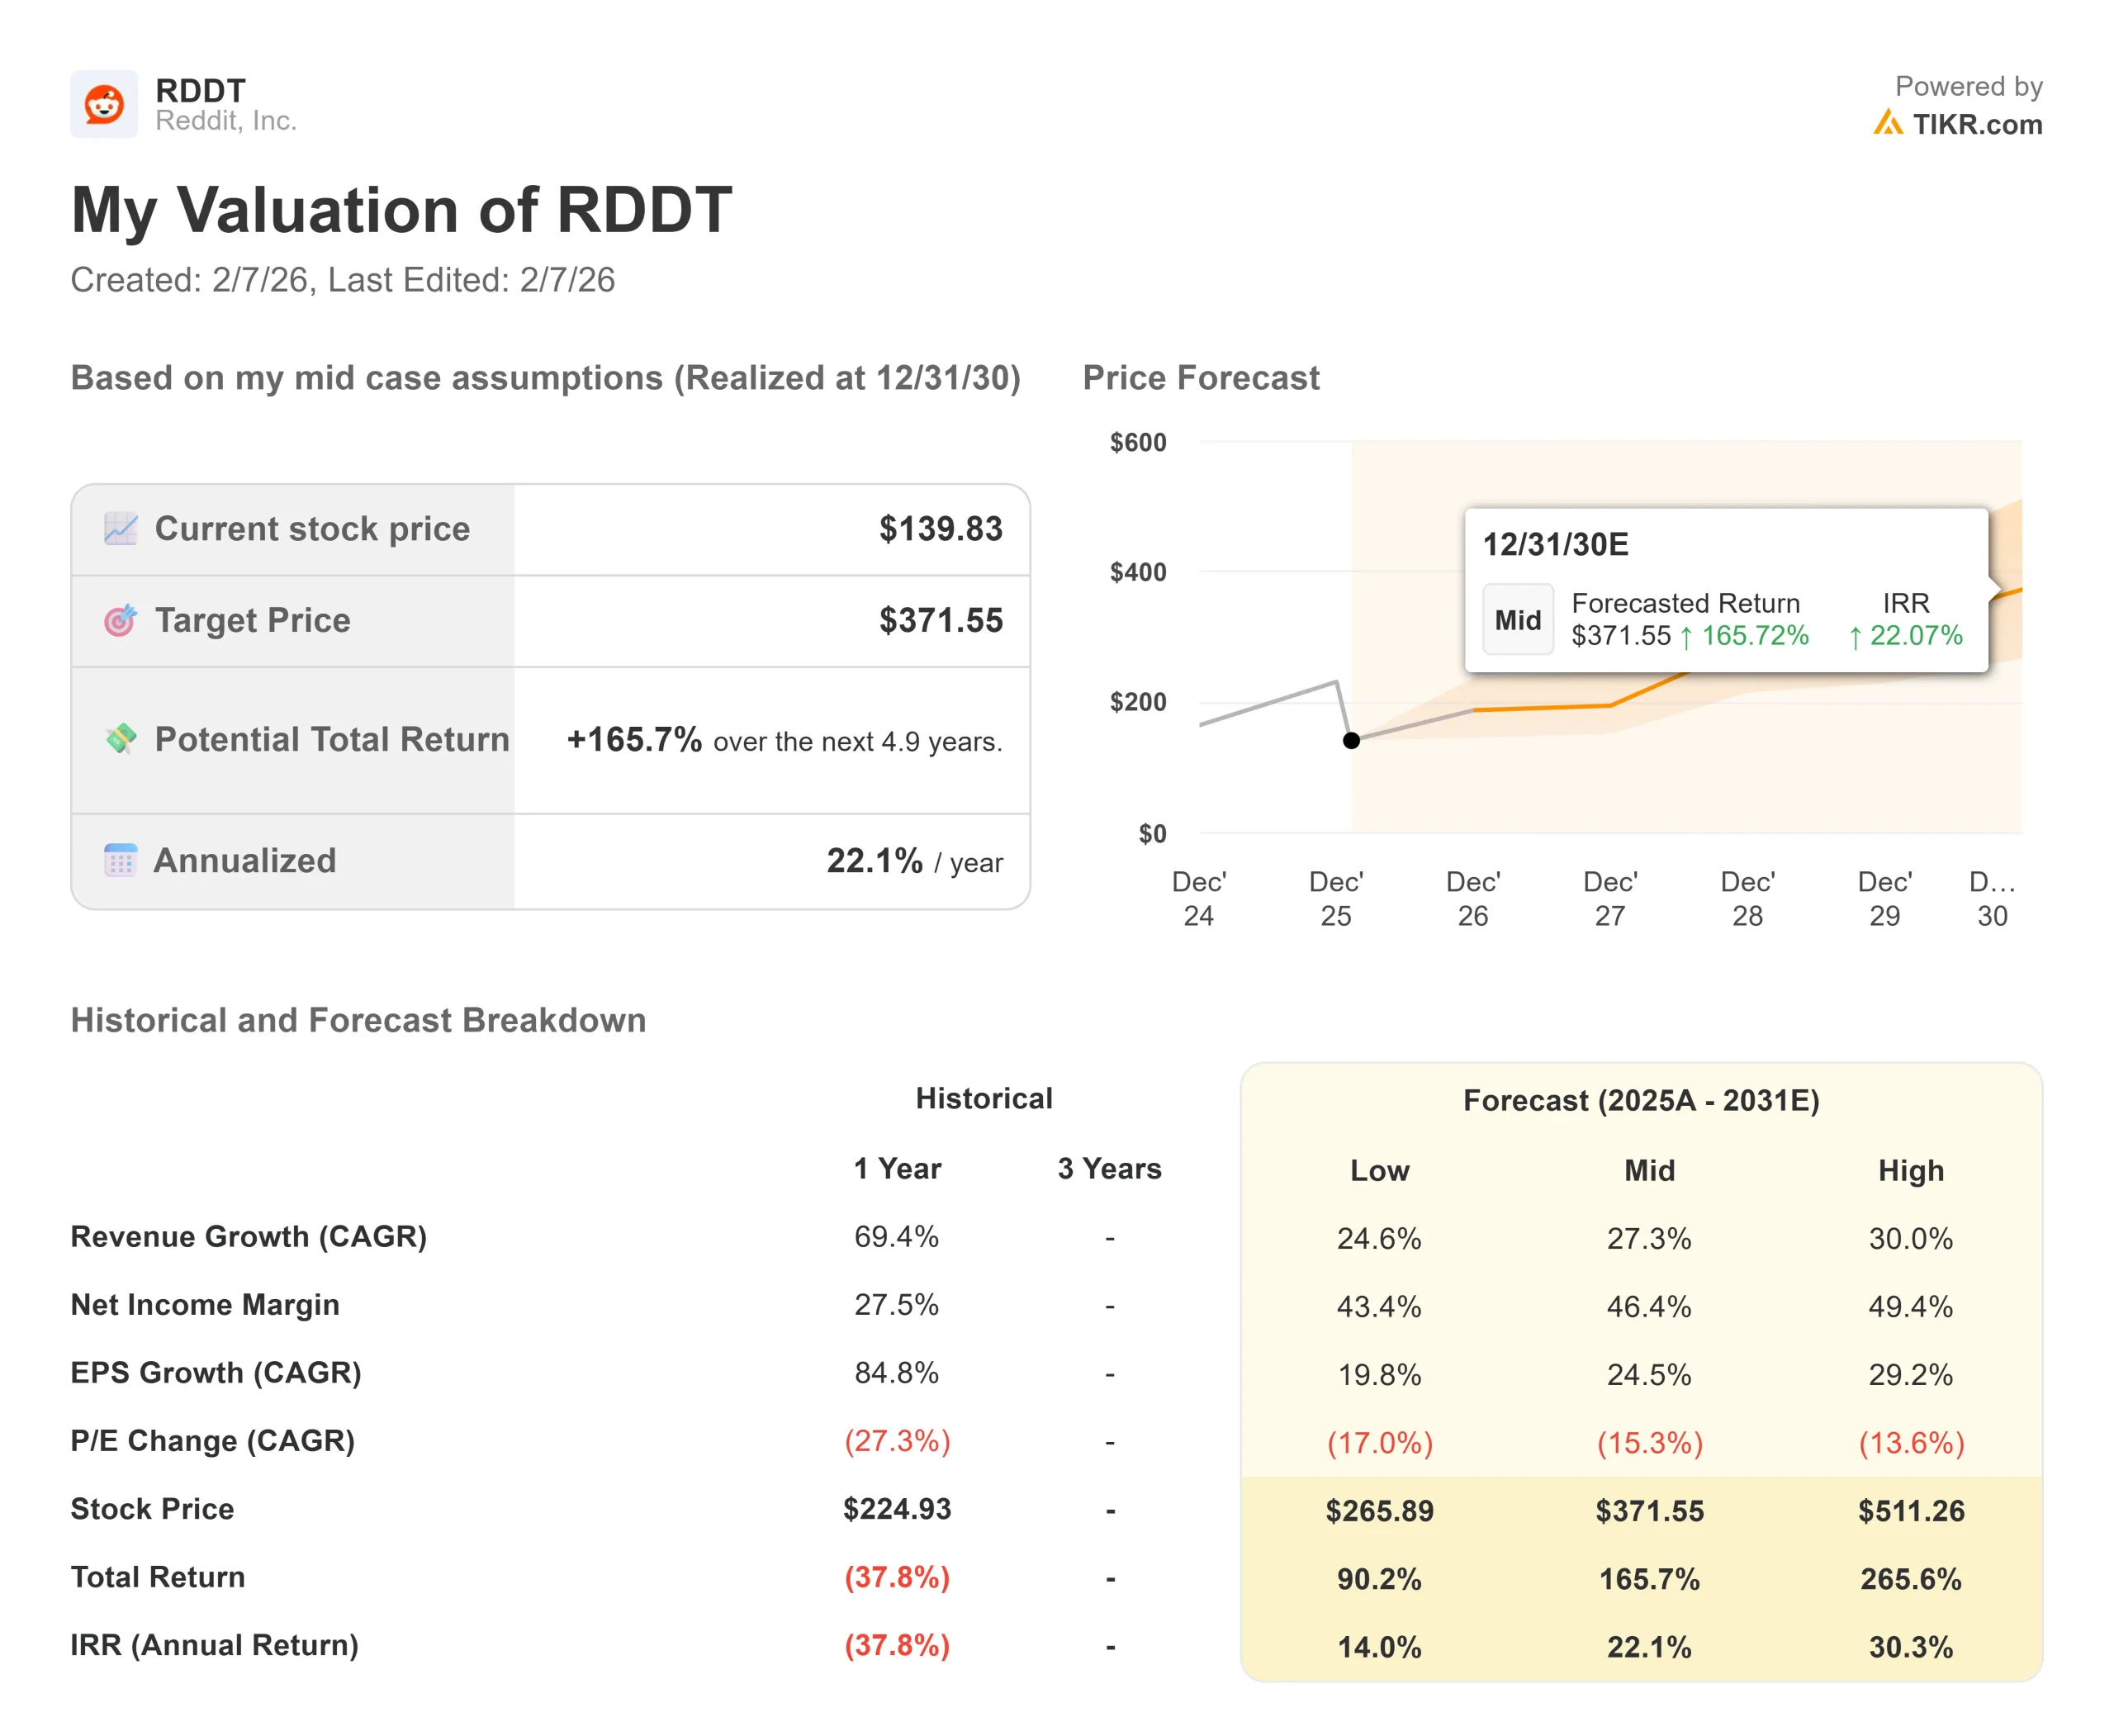The height and width of the screenshot is (1736, 2114).
Task: Click the Current stock price chart icon
Action: pos(121,528)
